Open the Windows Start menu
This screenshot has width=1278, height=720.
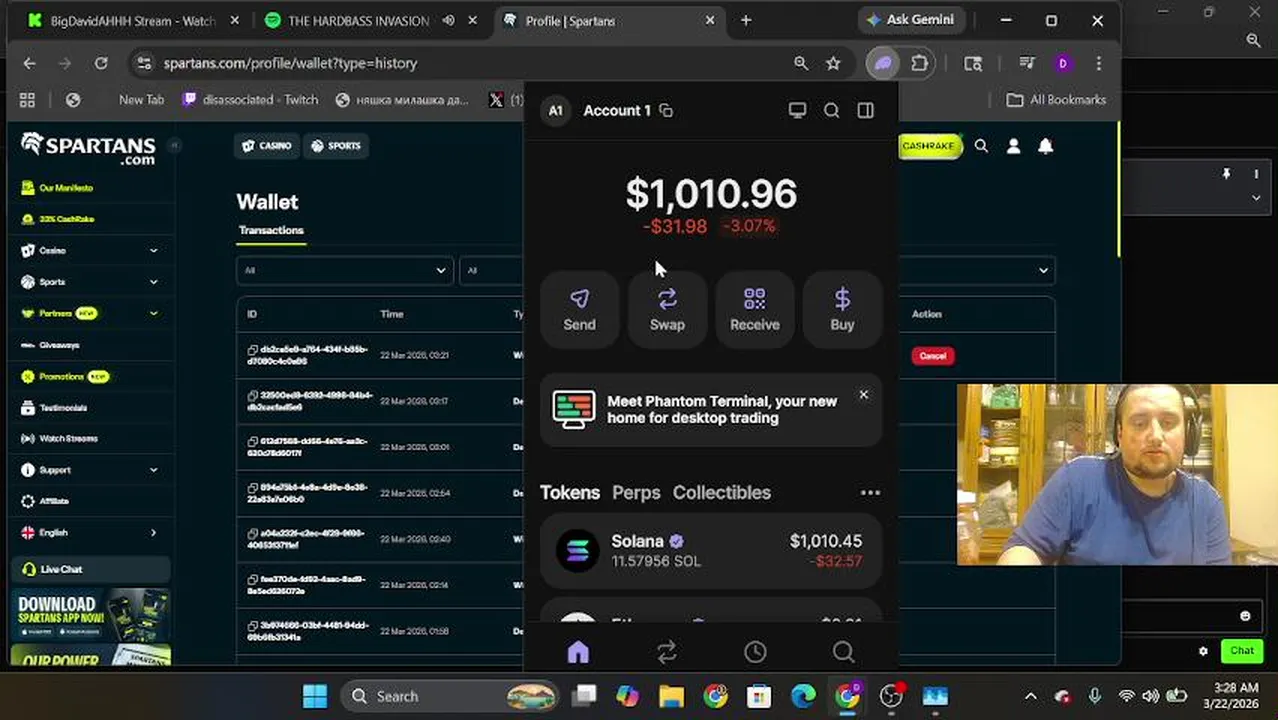[x=314, y=696]
